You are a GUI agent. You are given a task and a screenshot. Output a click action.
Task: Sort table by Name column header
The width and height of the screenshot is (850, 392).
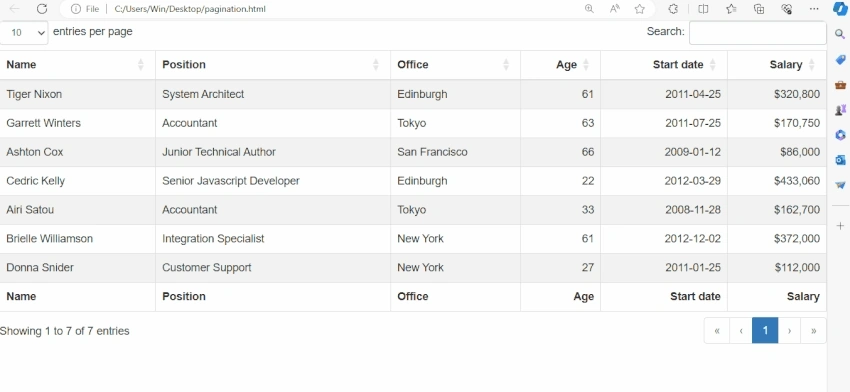click(x=78, y=65)
